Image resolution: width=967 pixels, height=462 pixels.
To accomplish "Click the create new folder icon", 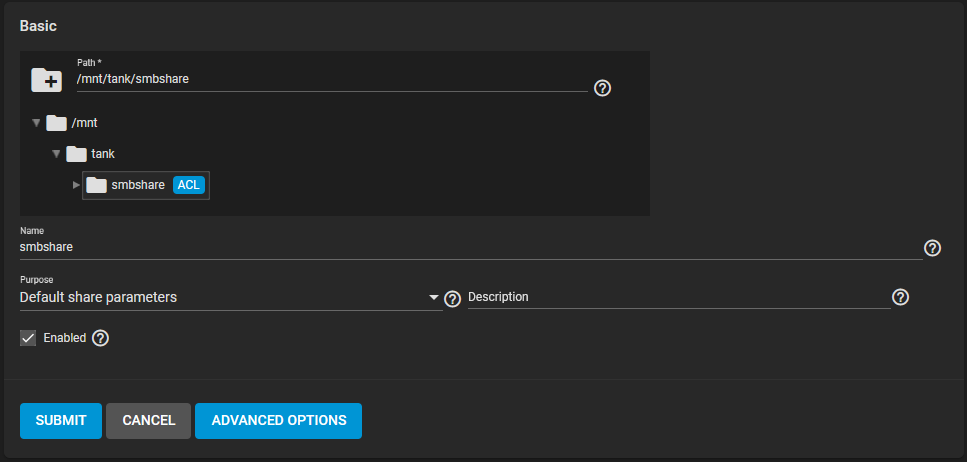I will tap(47, 80).
